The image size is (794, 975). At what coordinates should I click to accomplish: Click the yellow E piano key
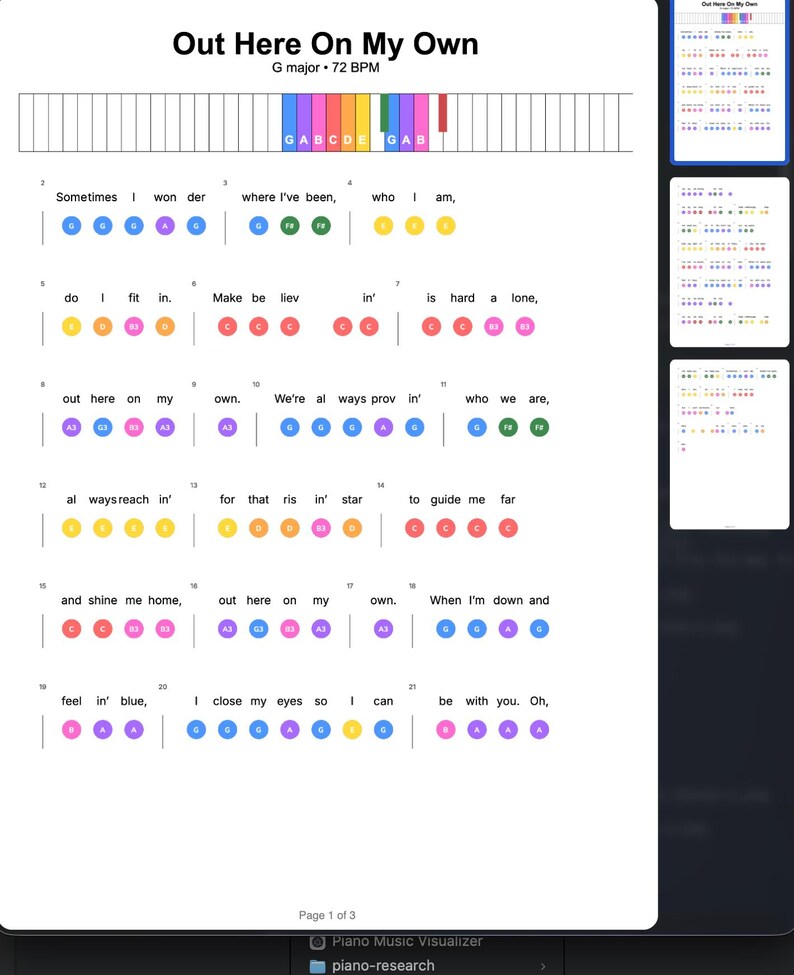pyautogui.click(x=362, y=122)
